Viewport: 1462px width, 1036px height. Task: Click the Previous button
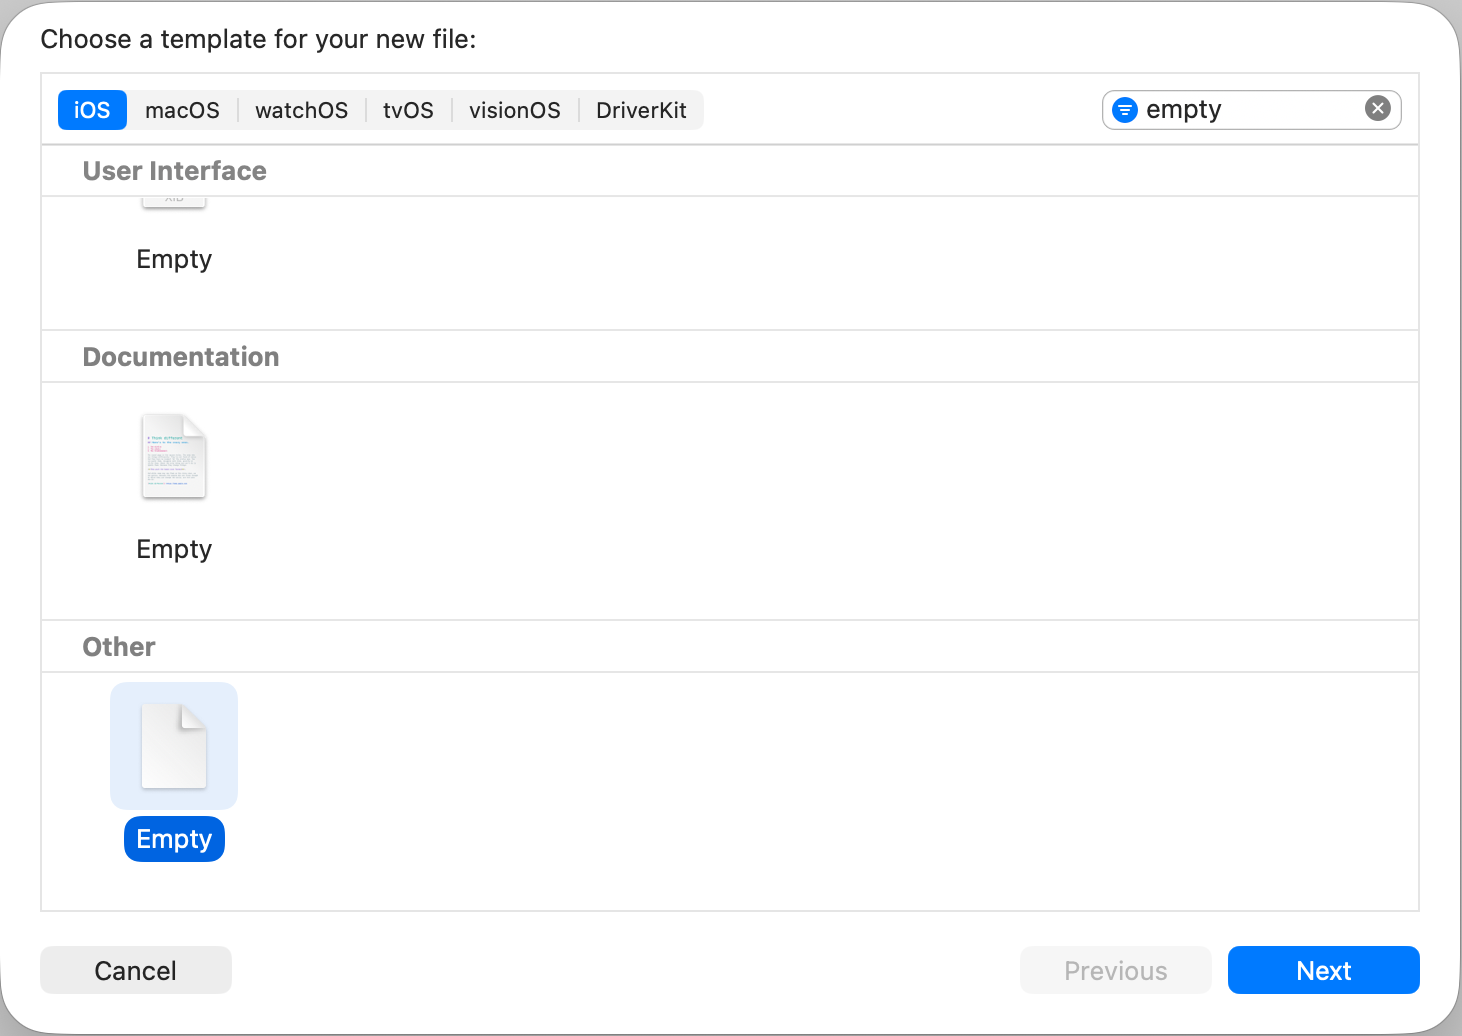1116,970
